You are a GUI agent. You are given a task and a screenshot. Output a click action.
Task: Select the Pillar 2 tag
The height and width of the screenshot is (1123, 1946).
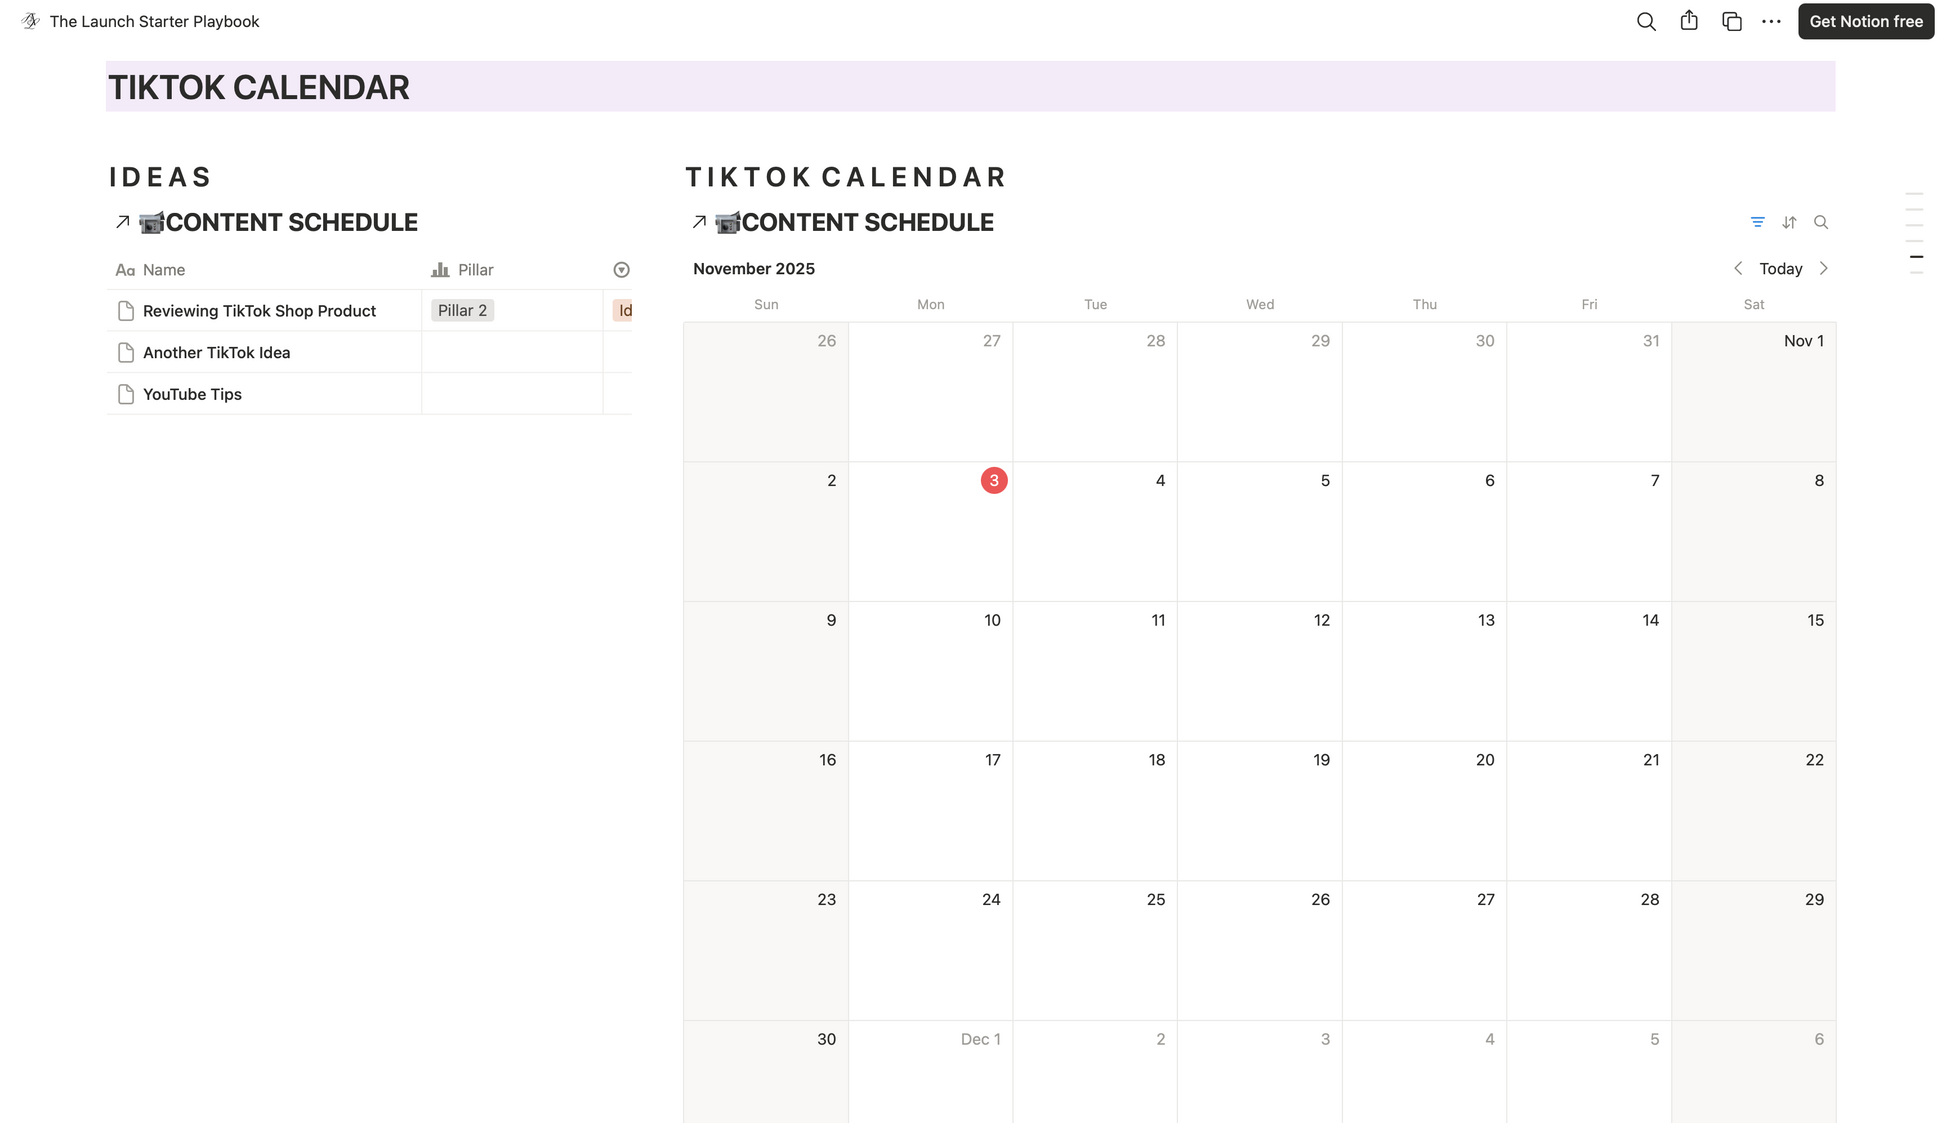pos(462,311)
